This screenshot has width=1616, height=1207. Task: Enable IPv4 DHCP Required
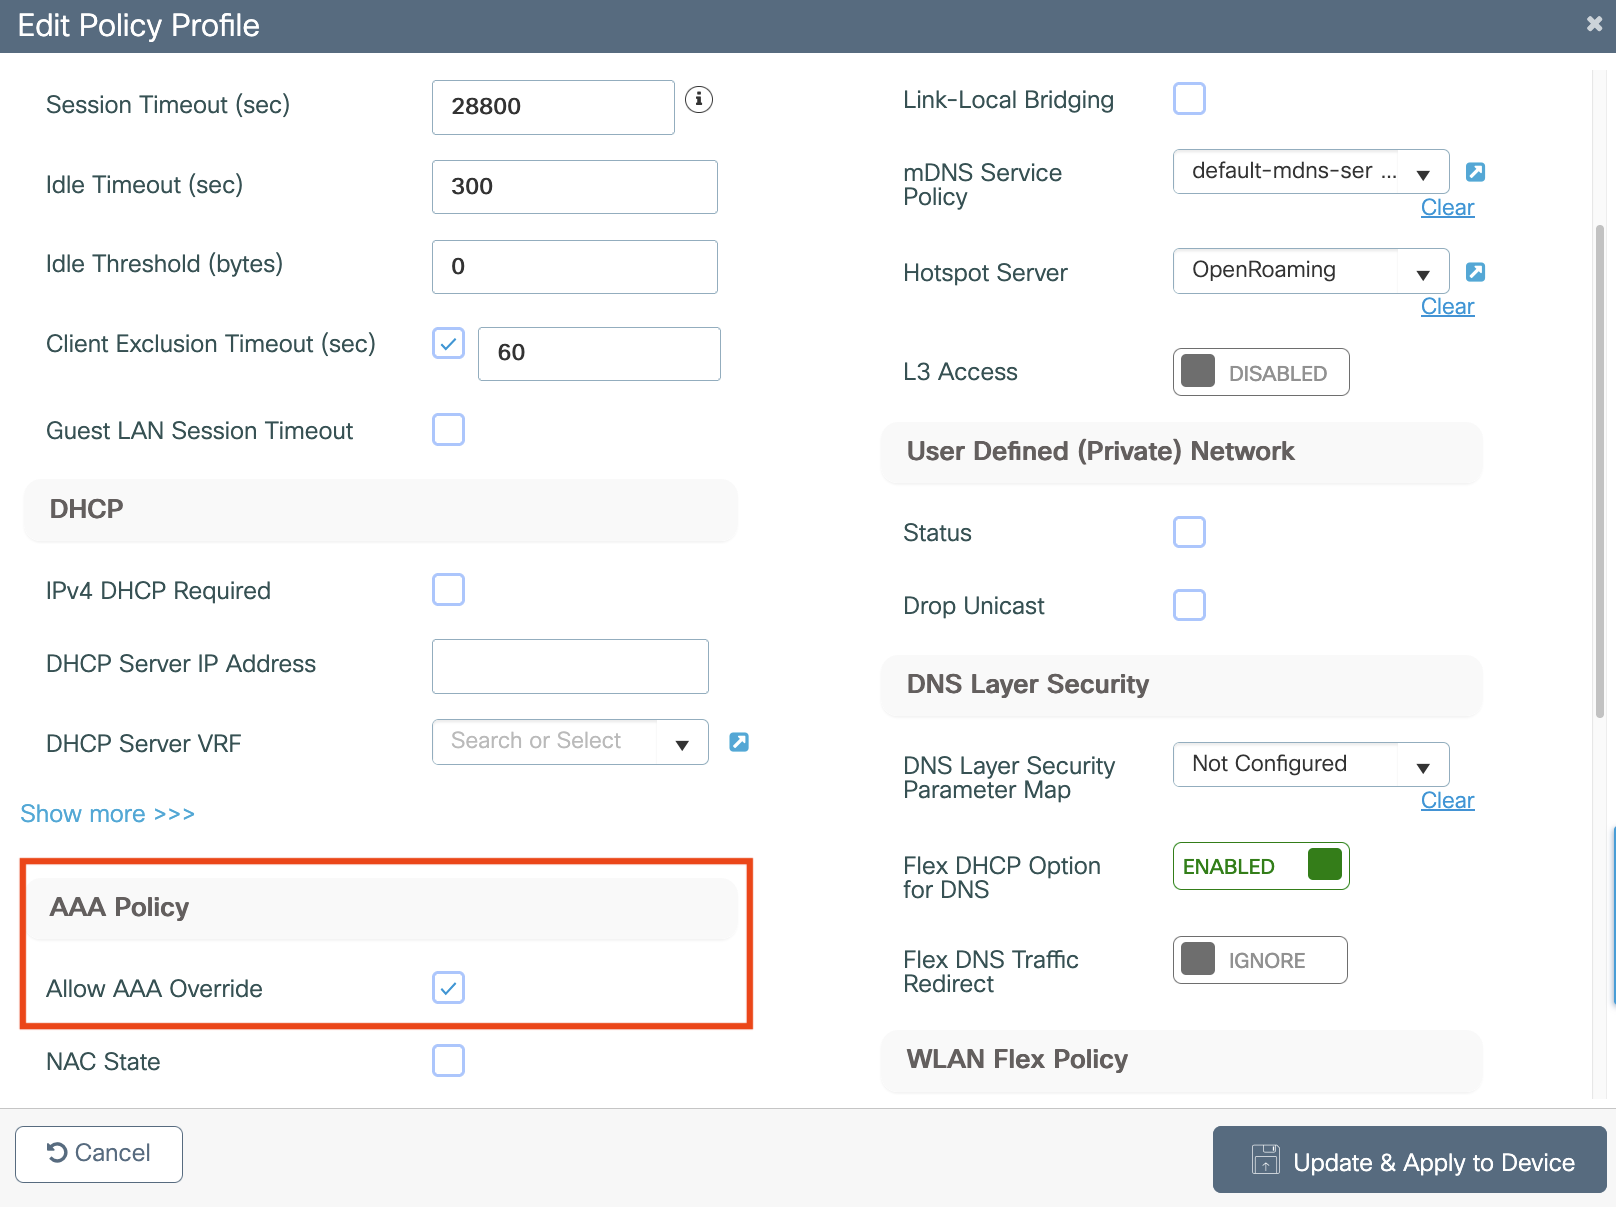point(448,590)
